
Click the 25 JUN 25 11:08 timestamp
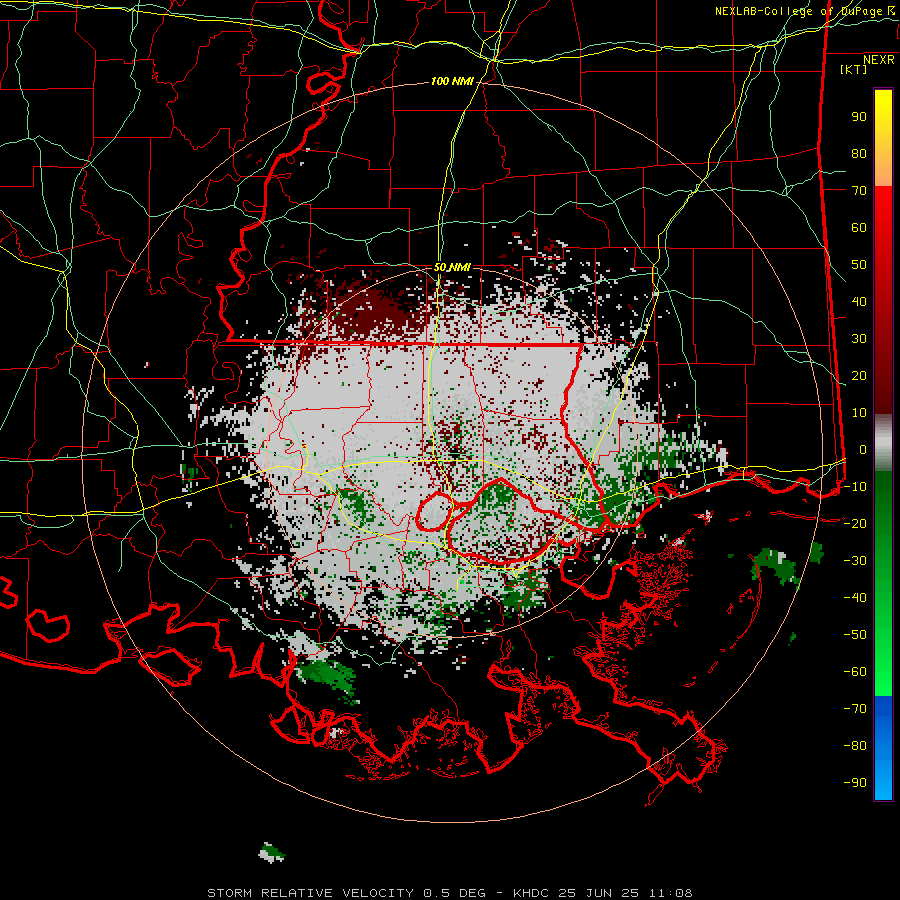click(x=626, y=893)
